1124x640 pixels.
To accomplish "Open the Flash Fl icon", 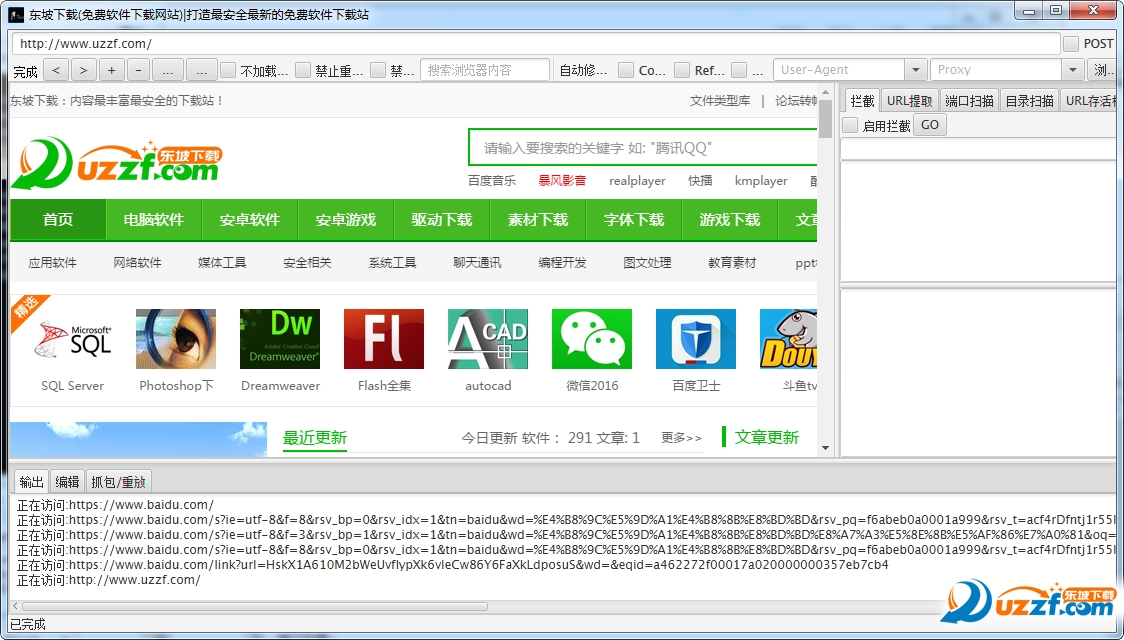I will coord(384,339).
